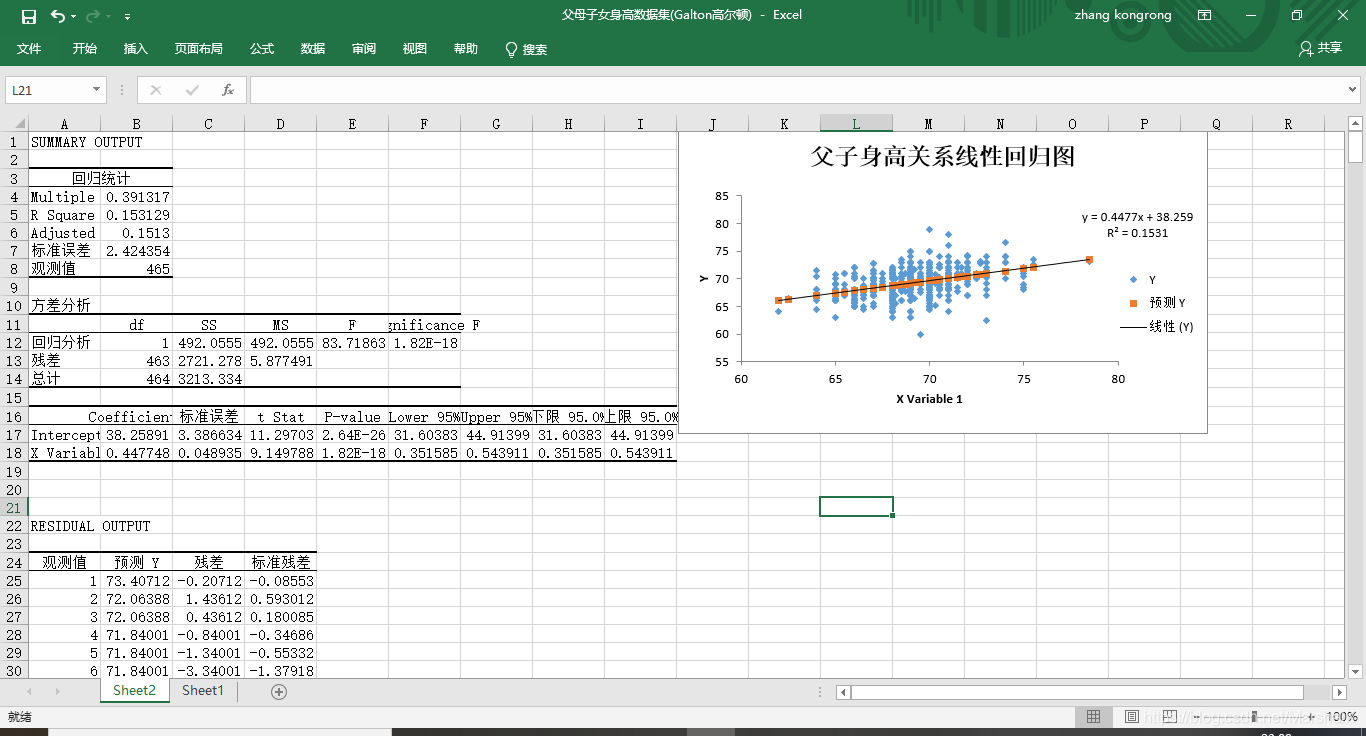Click the F statistic cell 83.71863
This screenshot has width=1366, height=736.
pyautogui.click(x=353, y=342)
